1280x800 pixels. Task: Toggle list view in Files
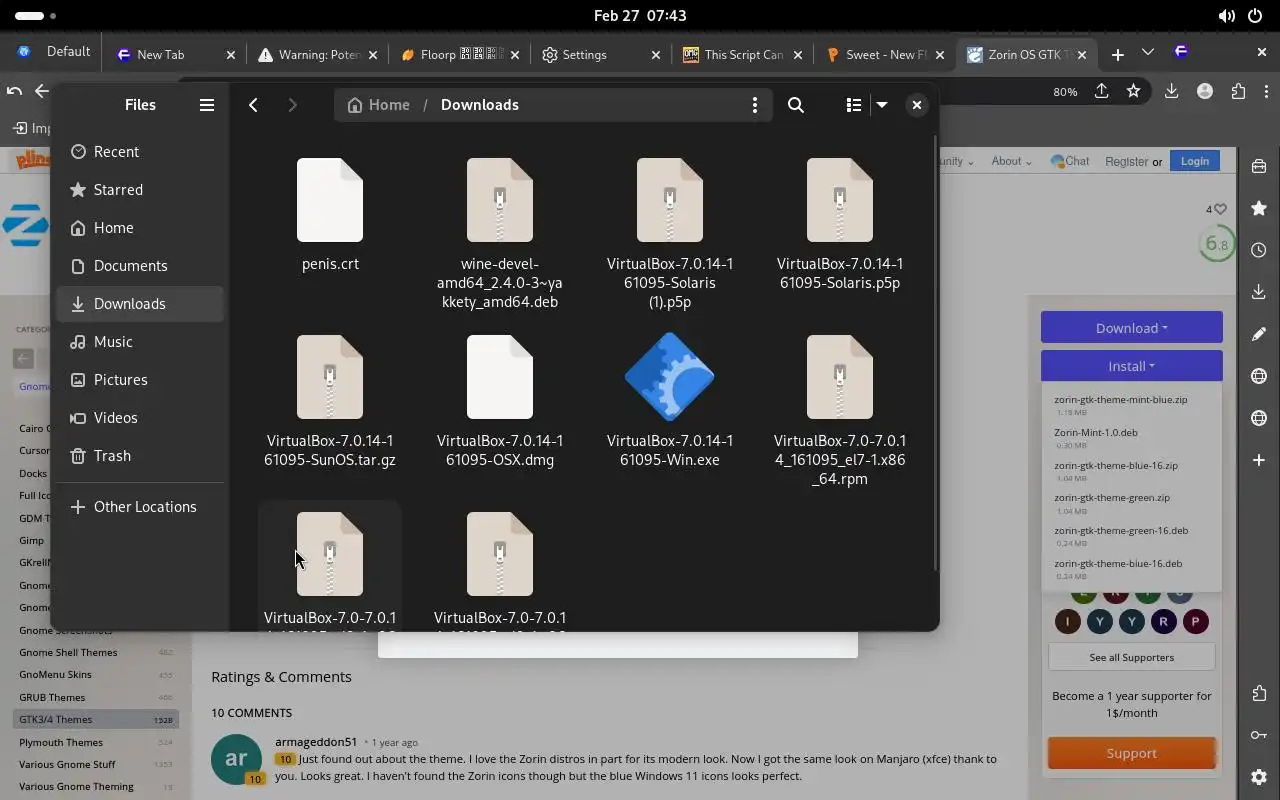(x=853, y=105)
